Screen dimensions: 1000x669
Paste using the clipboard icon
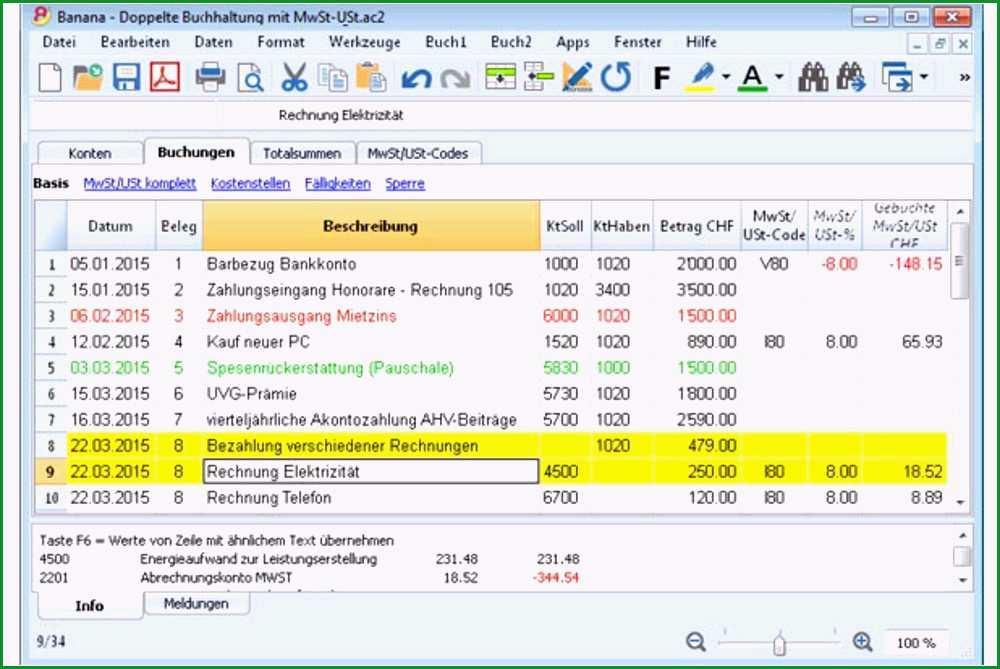pyautogui.click(x=371, y=77)
